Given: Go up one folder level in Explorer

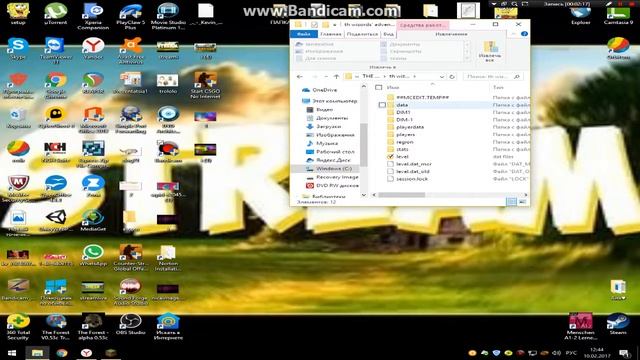Looking at the screenshot, I should [x=336, y=76].
